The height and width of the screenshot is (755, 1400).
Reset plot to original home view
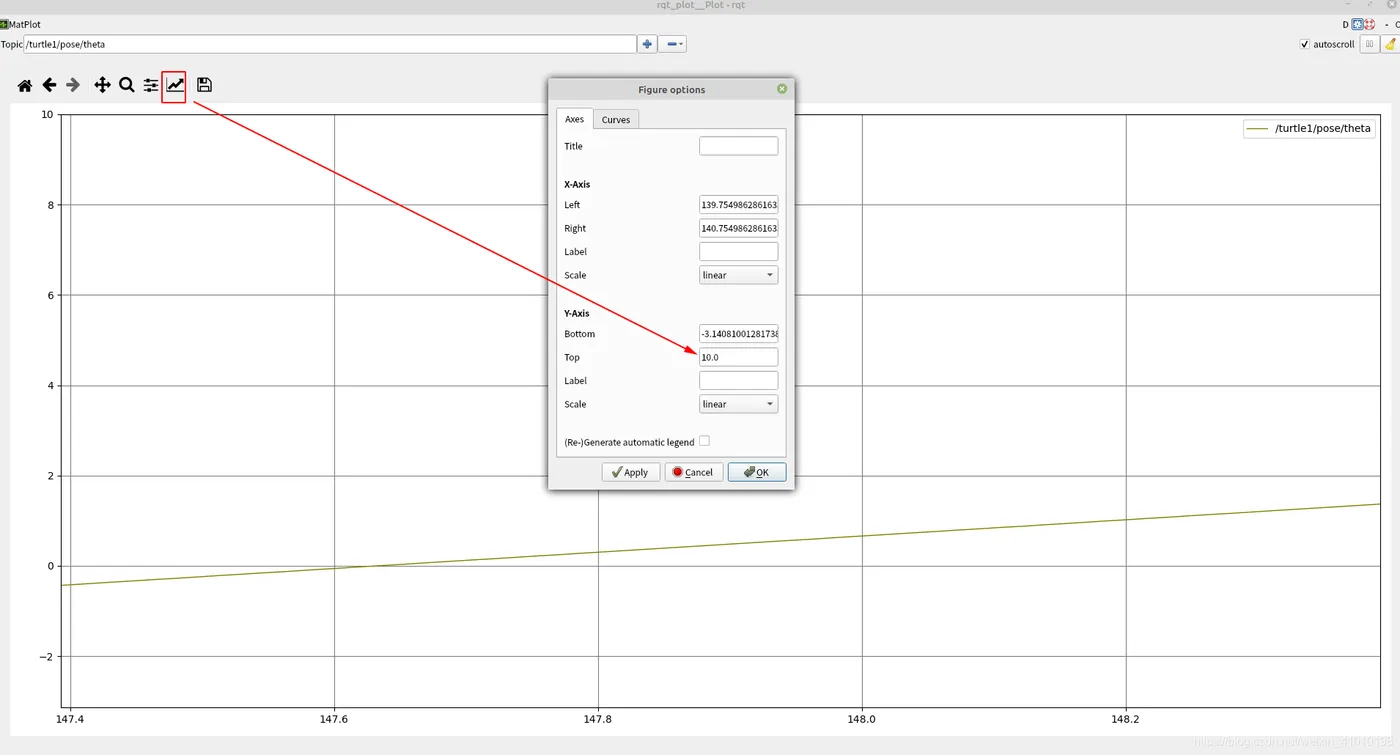(25, 86)
